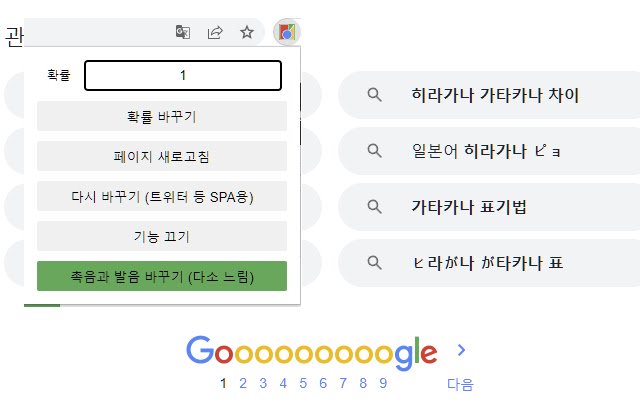Click the magnifier beside 일본어 히라가나 suggestion
Screen dimensions: 640x400
(374, 151)
